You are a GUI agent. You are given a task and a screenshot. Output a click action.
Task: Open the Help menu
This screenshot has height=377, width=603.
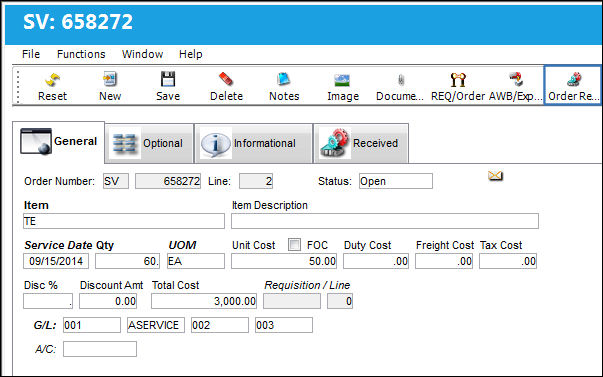190,54
